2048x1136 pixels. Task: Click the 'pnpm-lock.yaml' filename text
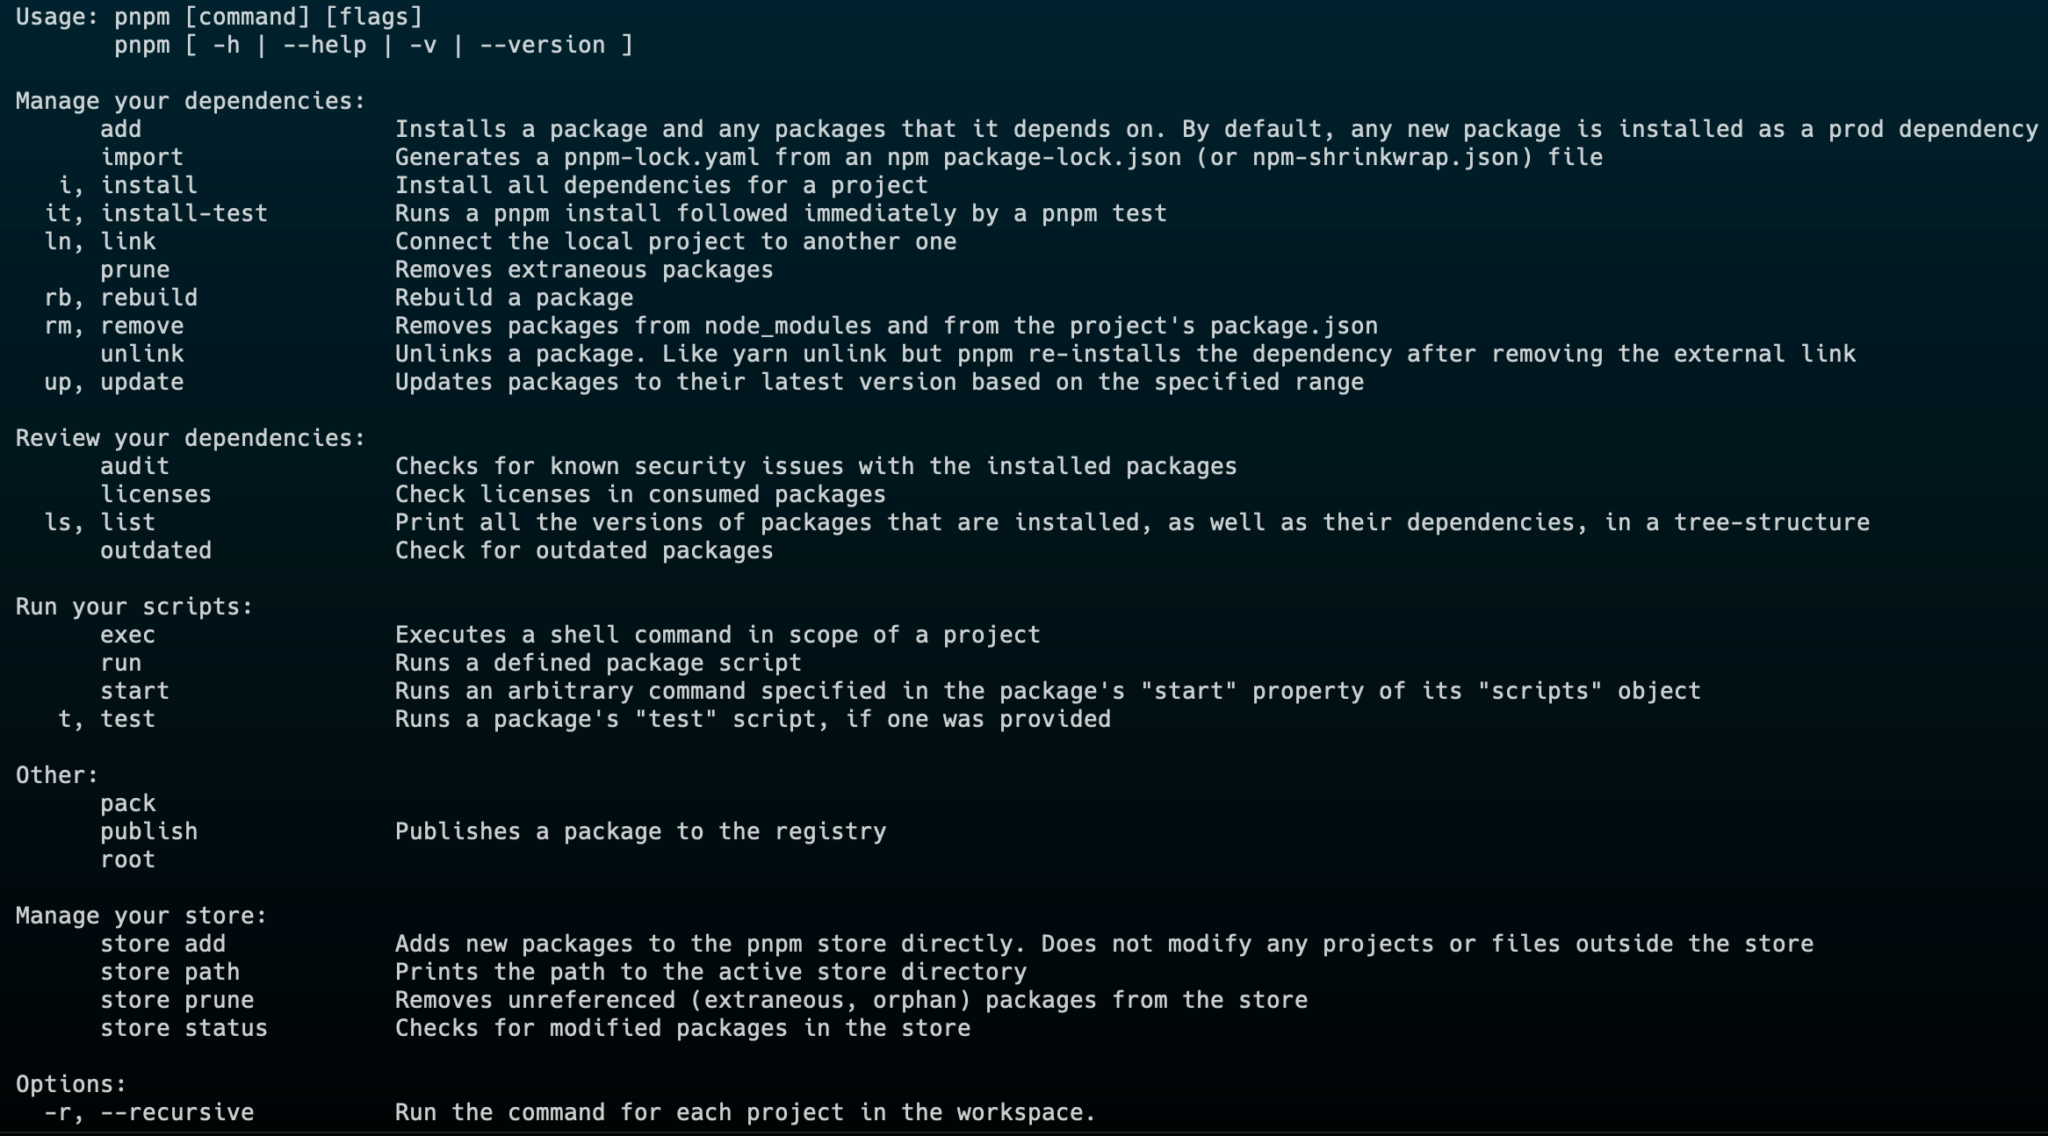(x=661, y=157)
